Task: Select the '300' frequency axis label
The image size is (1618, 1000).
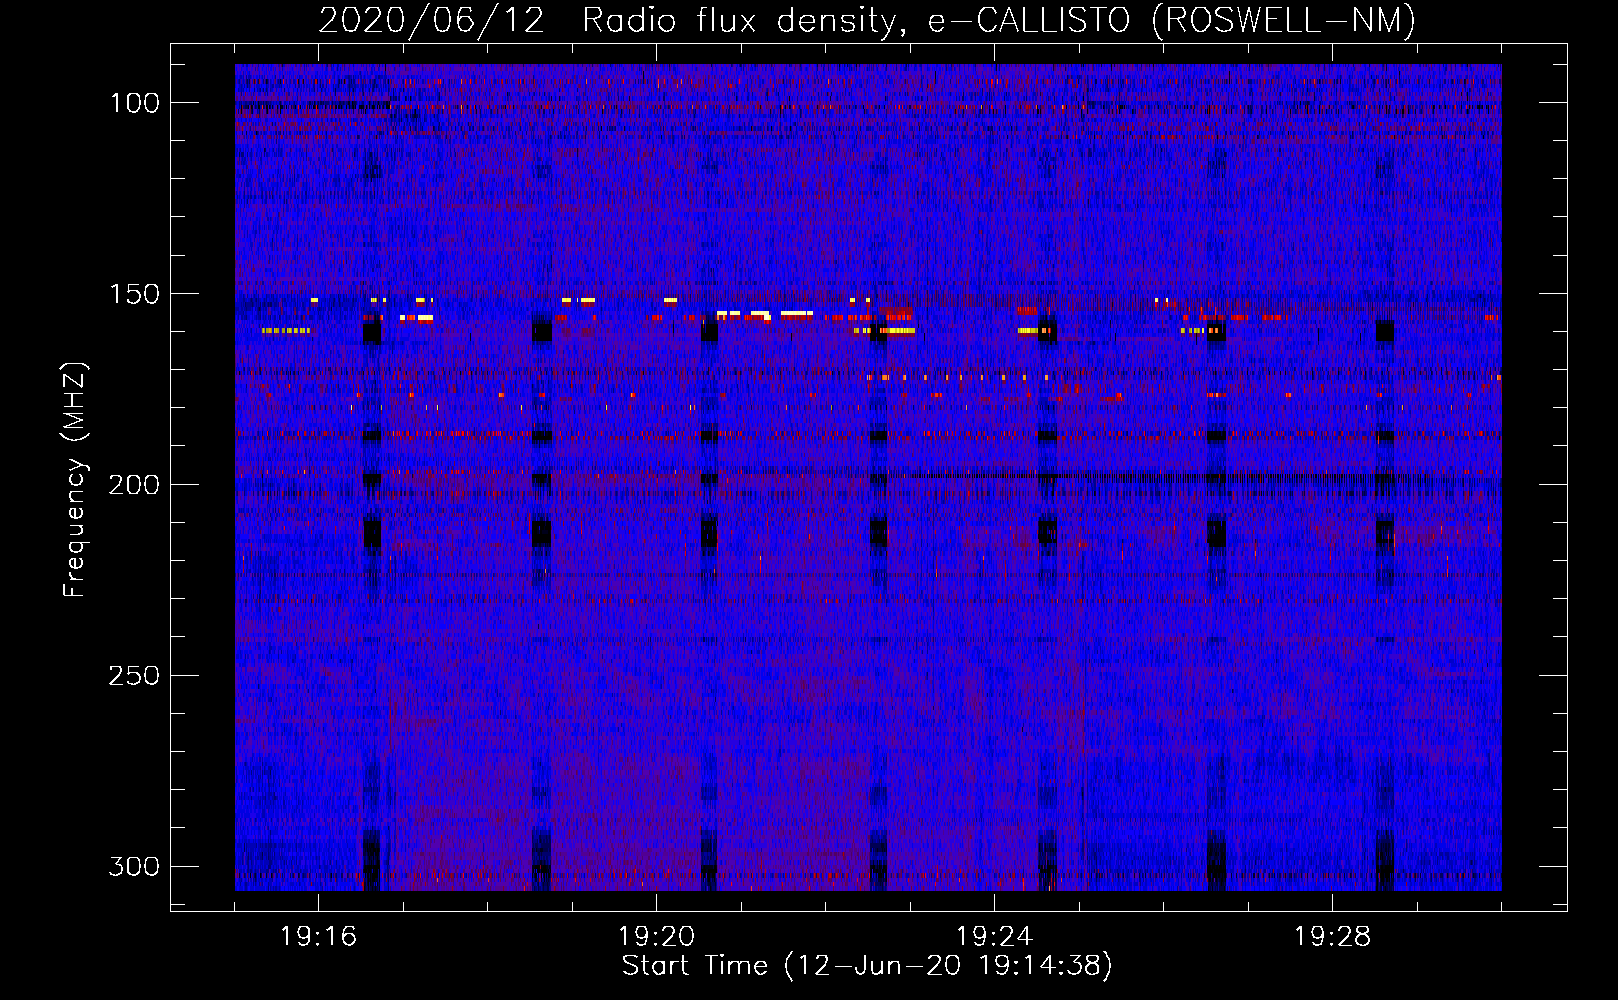Action: click(134, 866)
